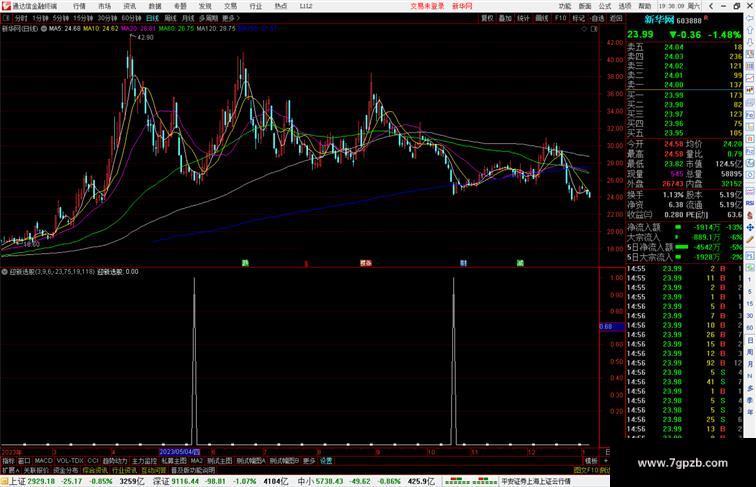The image size is (756, 487).
Task: Click the window icon at the chart's top right
Action: point(594,29)
